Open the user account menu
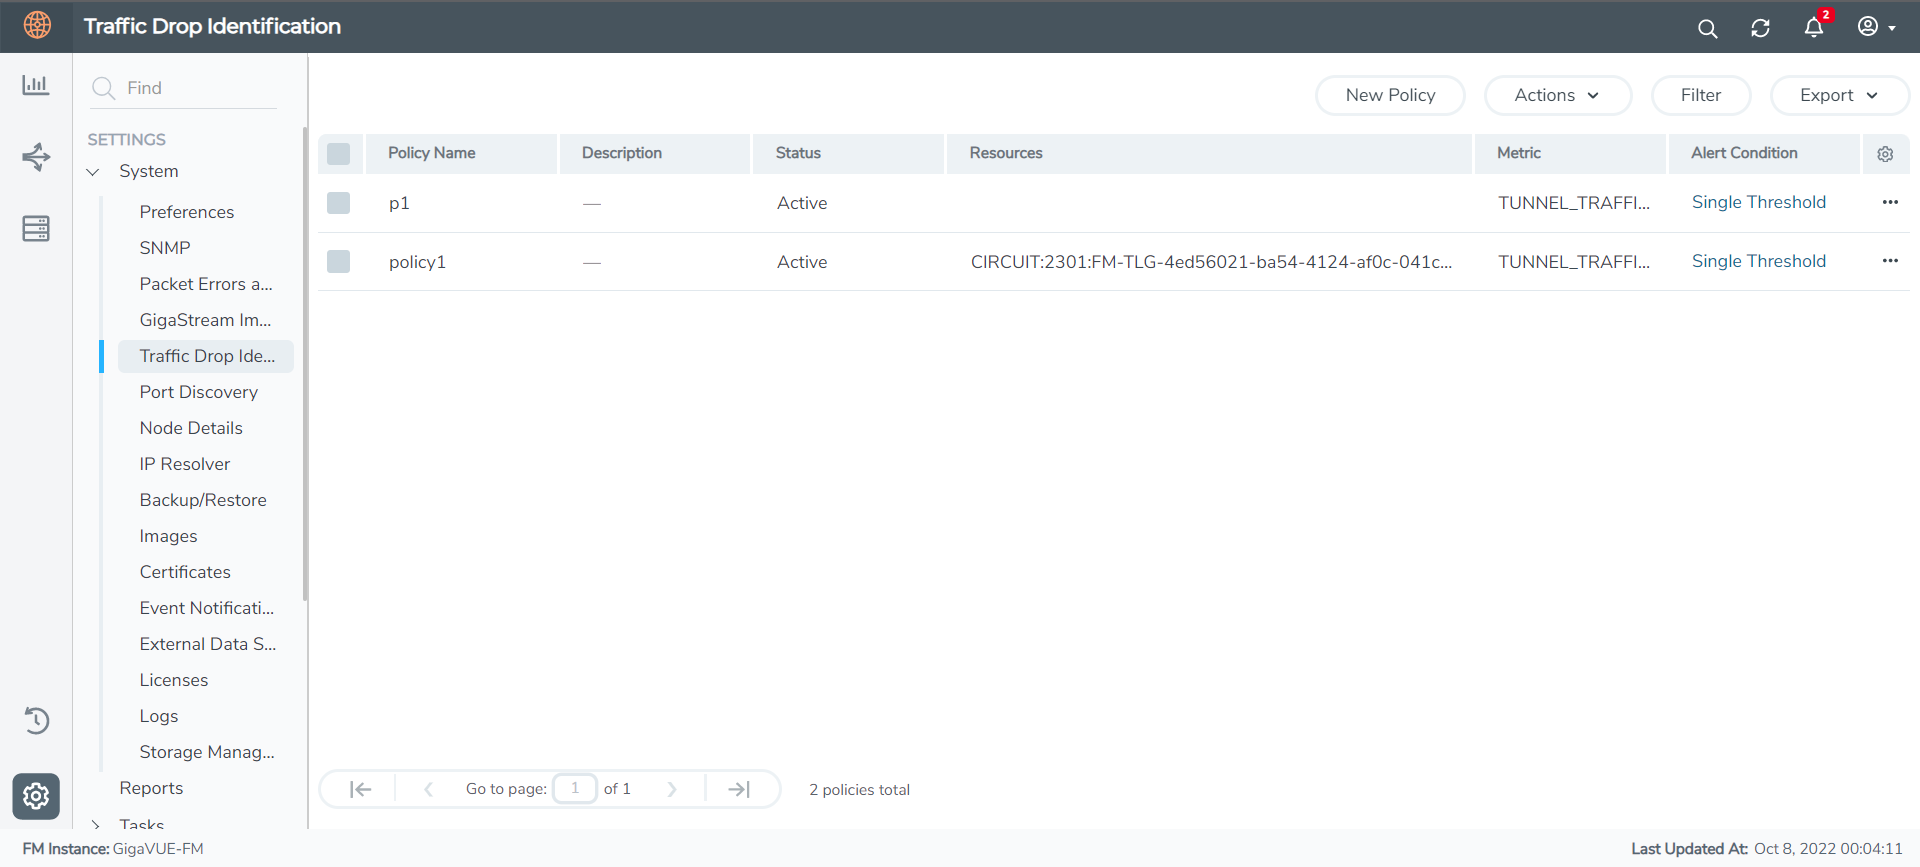This screenshot has width=1920, height=867. (x=1876, y=27)
